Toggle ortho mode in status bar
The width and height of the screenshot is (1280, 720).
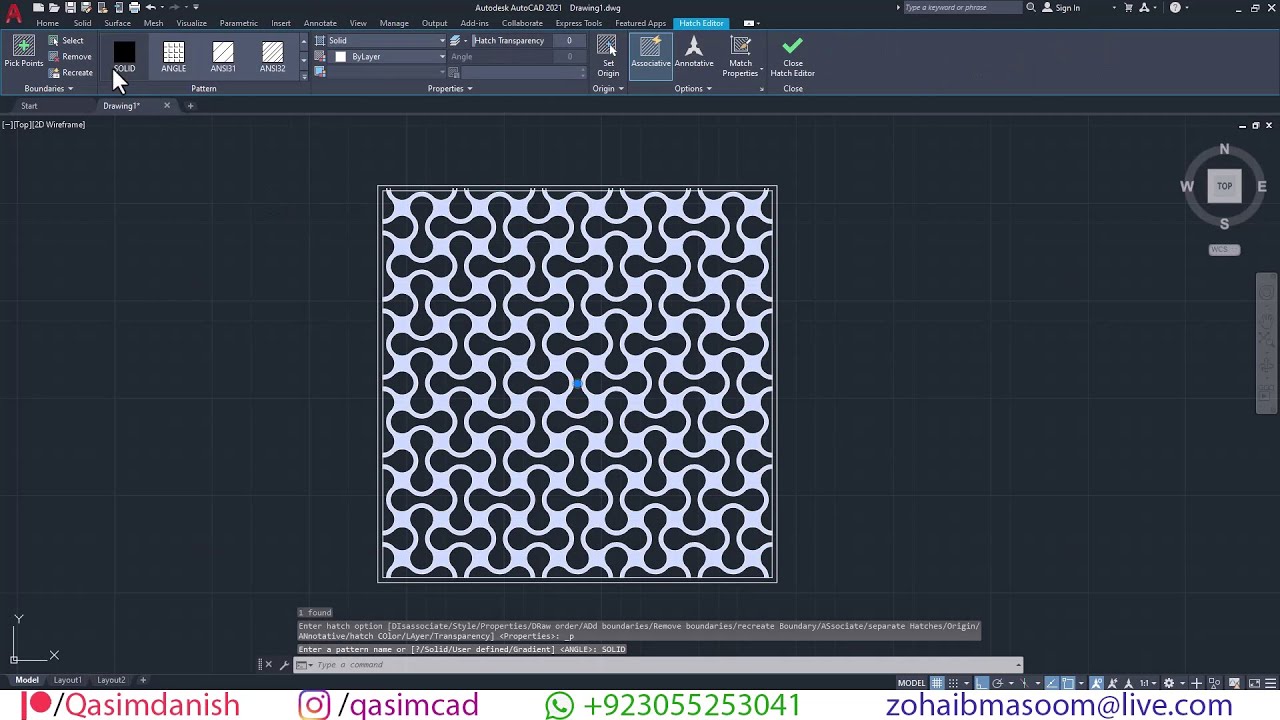(x=982, y=683)
